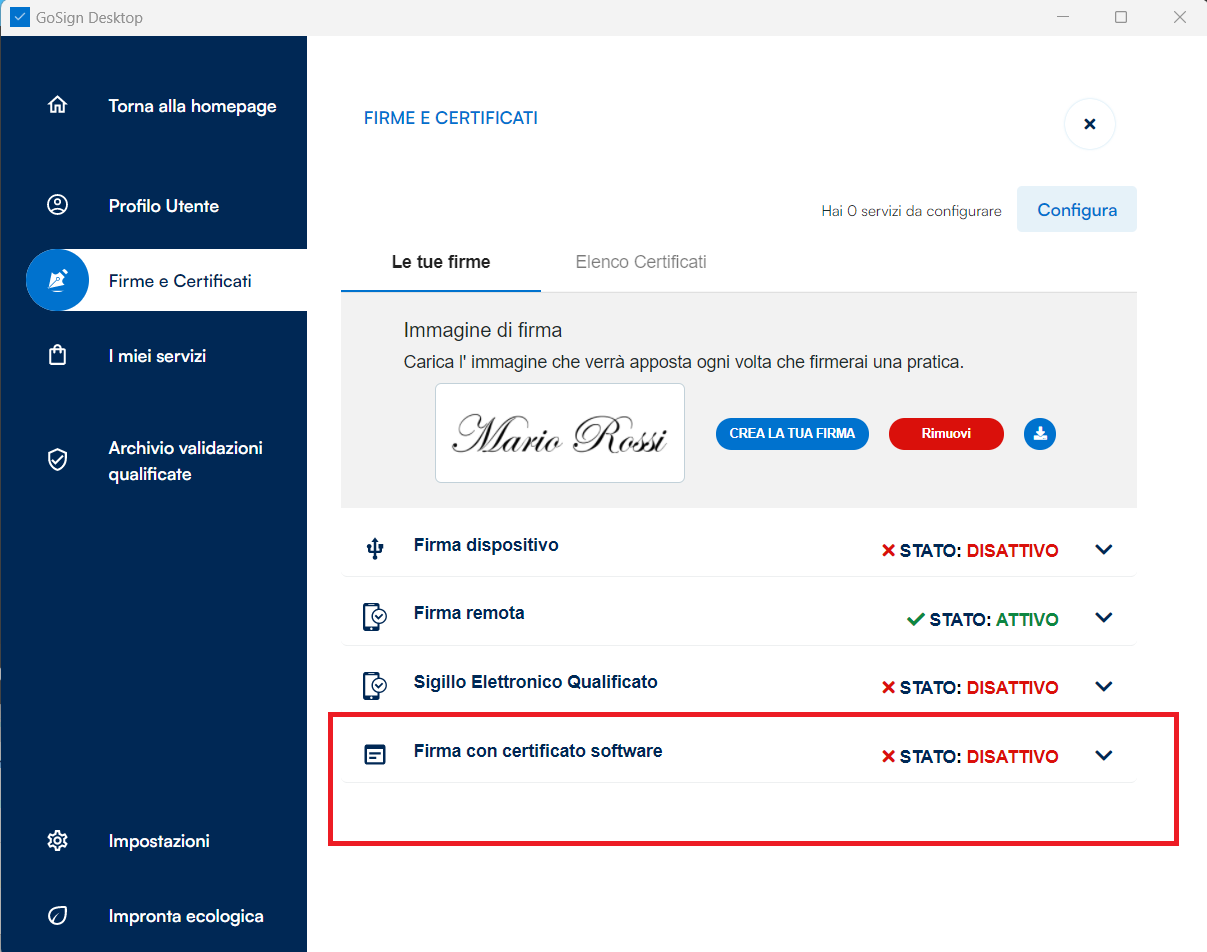
Task: Switch to the Elenco Certificati tab
Action: coord(641,262)
